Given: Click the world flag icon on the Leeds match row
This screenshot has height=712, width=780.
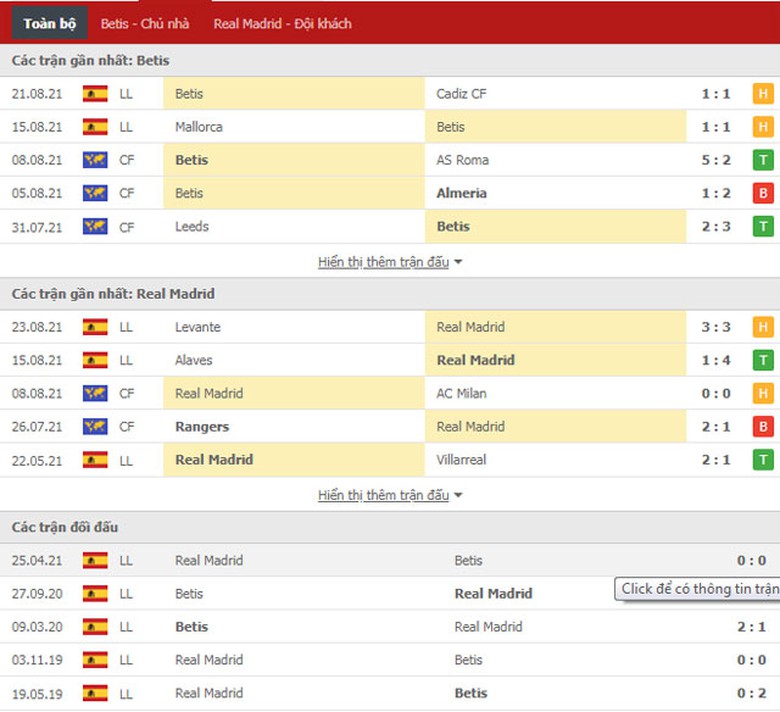Looking at the screenshot, I should [95, 227].
